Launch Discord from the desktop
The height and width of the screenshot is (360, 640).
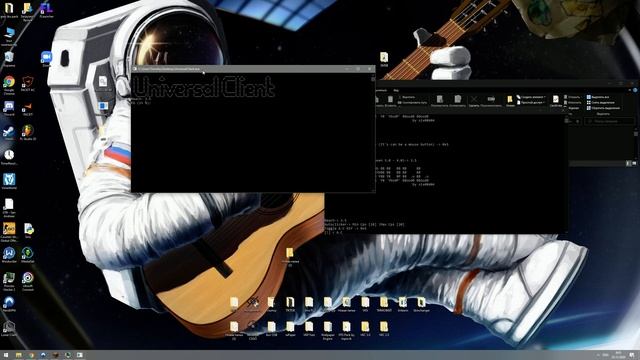[9, 107]
